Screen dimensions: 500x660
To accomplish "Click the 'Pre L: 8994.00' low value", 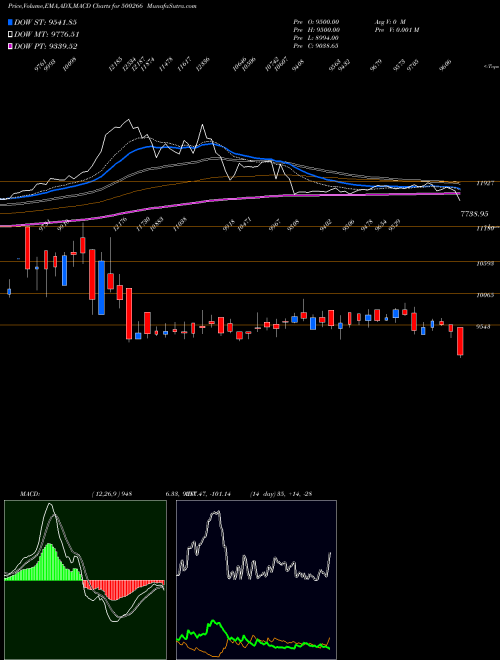I will point(316,38).
